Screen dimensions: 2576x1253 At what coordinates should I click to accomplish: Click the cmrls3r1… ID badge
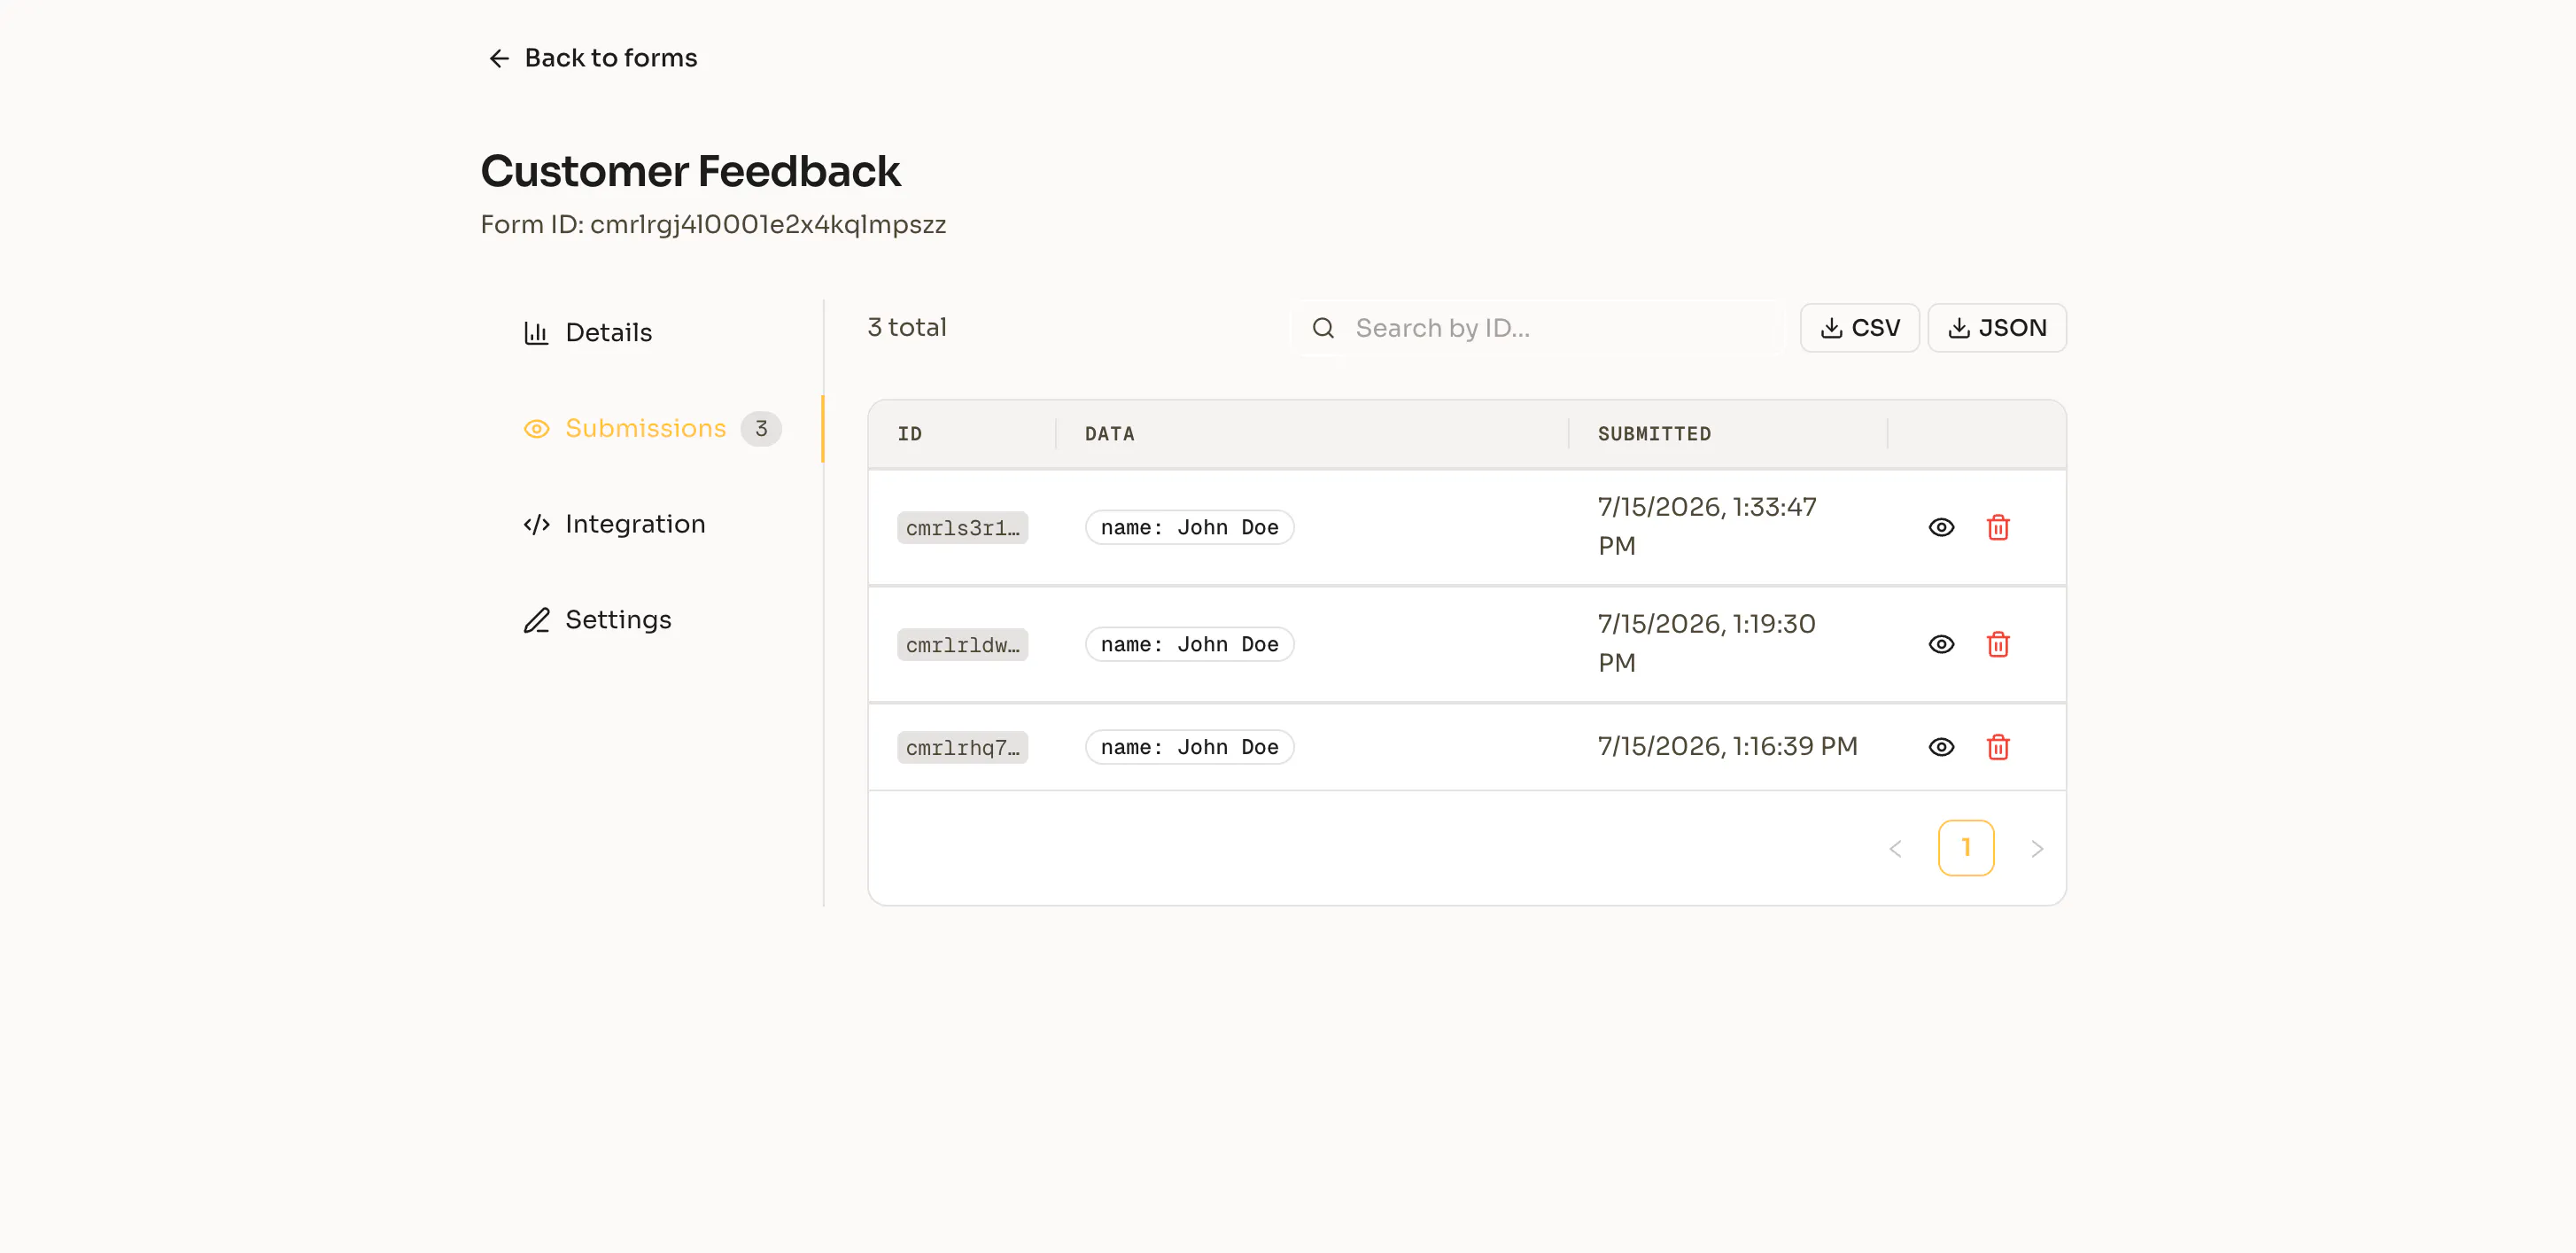[962, 528]
